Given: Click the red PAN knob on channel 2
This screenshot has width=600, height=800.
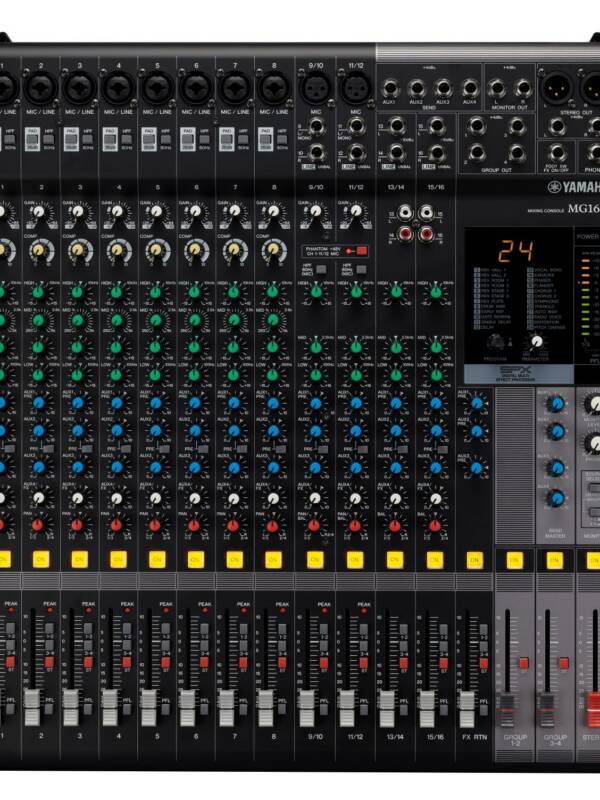Looking at the screenshot, I should [38, 525].
